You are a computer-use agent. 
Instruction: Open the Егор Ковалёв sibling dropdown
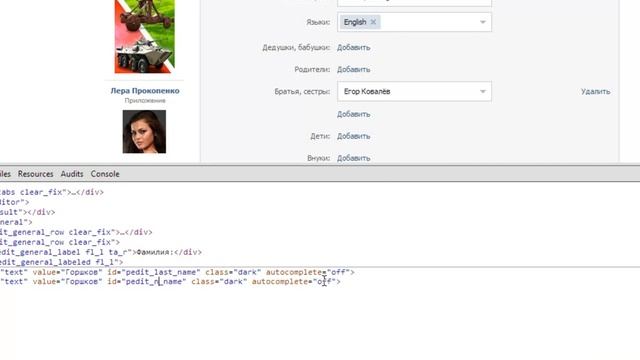pos(414,91)
